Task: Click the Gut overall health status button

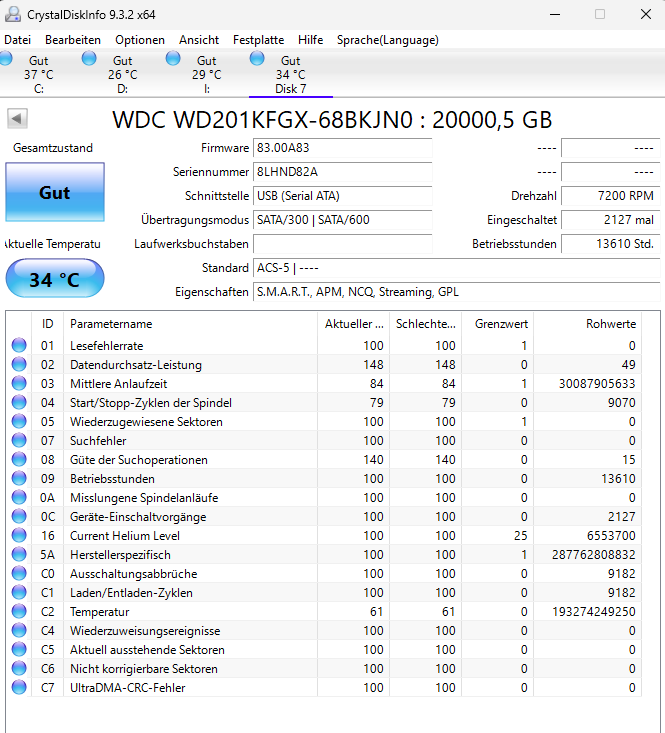Action: tap(55, 192)
